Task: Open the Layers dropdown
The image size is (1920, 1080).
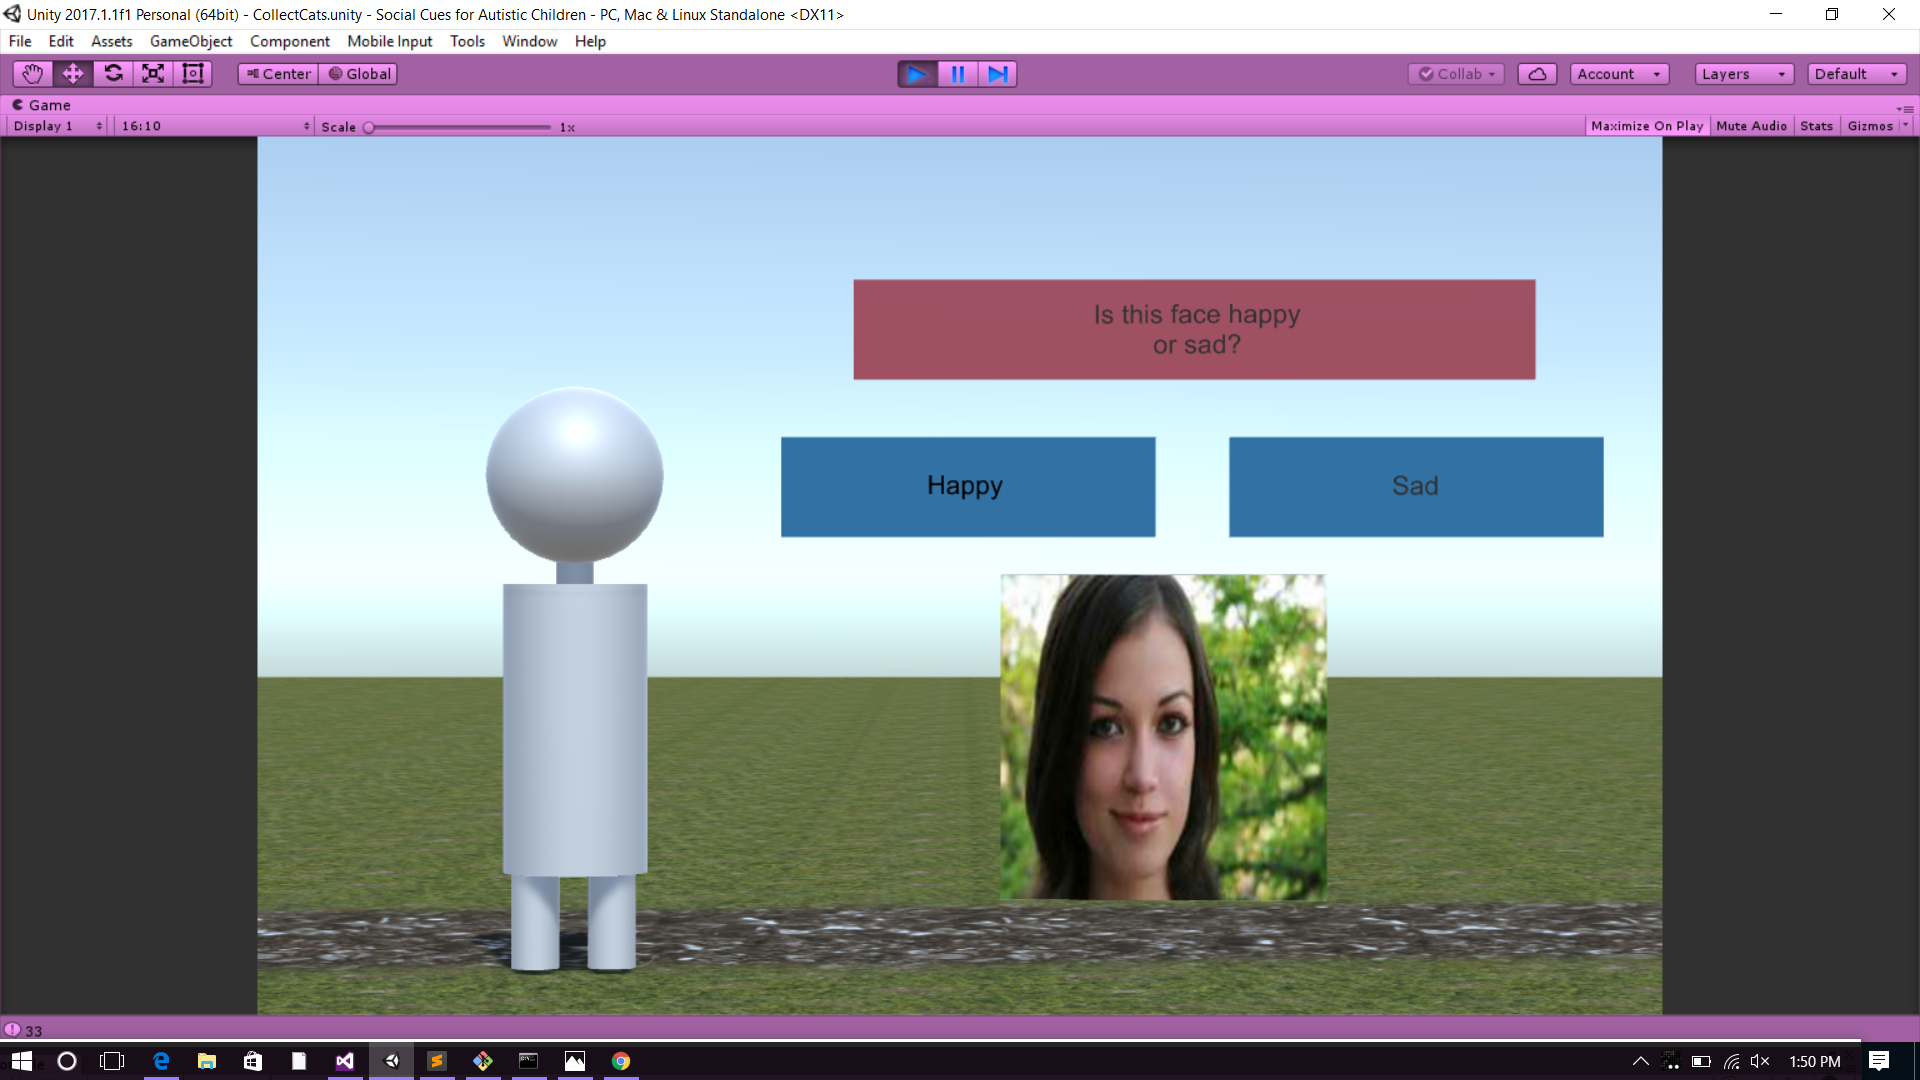Action: tap(1743, 74)
